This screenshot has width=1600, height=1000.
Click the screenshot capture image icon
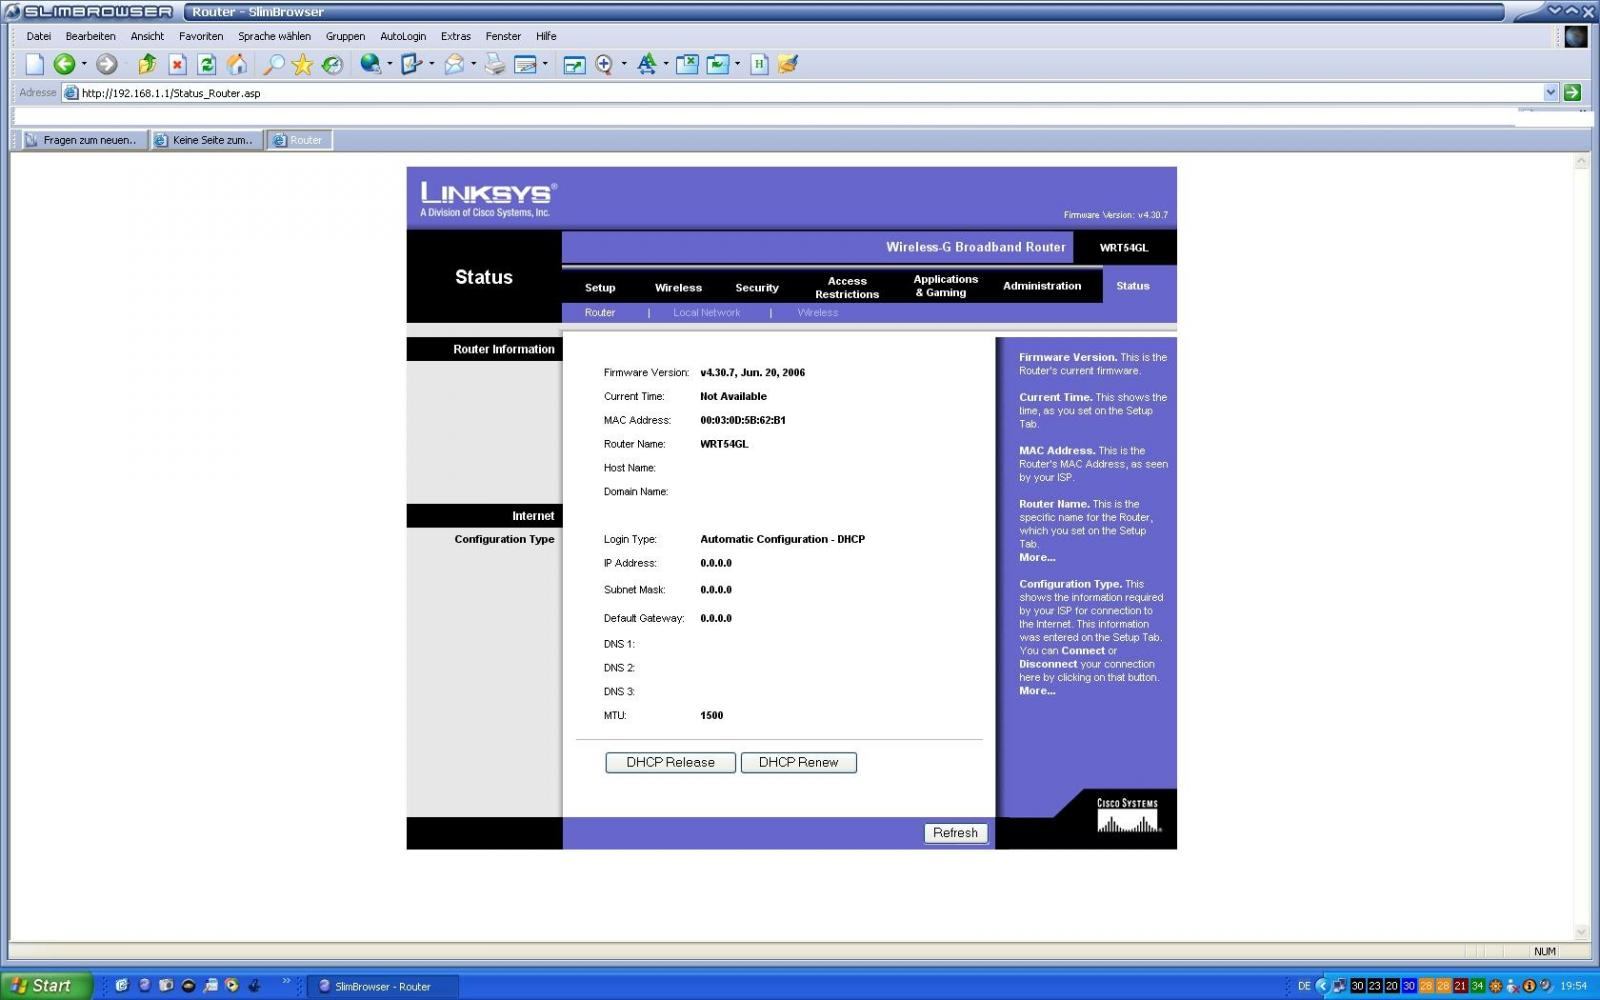coord(718,64)
